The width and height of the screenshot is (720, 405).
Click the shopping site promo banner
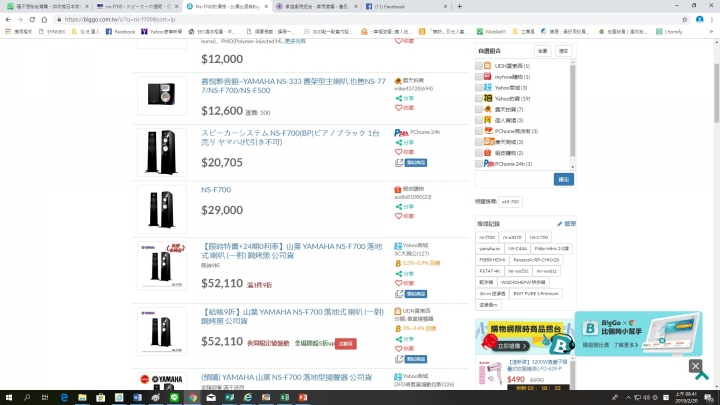tap(524, 336)
